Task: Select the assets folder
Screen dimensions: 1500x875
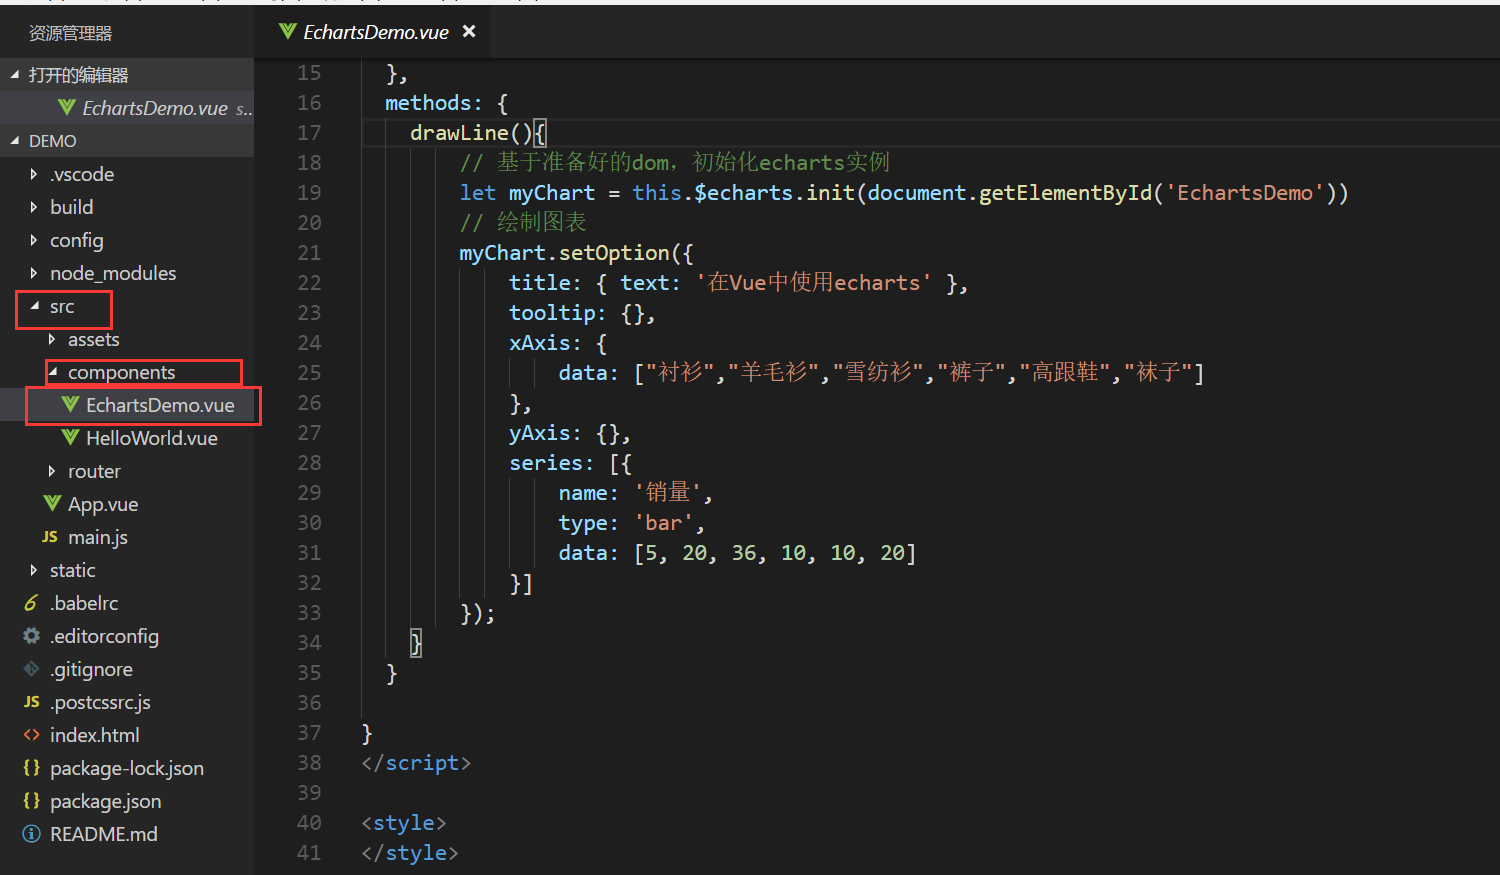Action: point(94,340)
